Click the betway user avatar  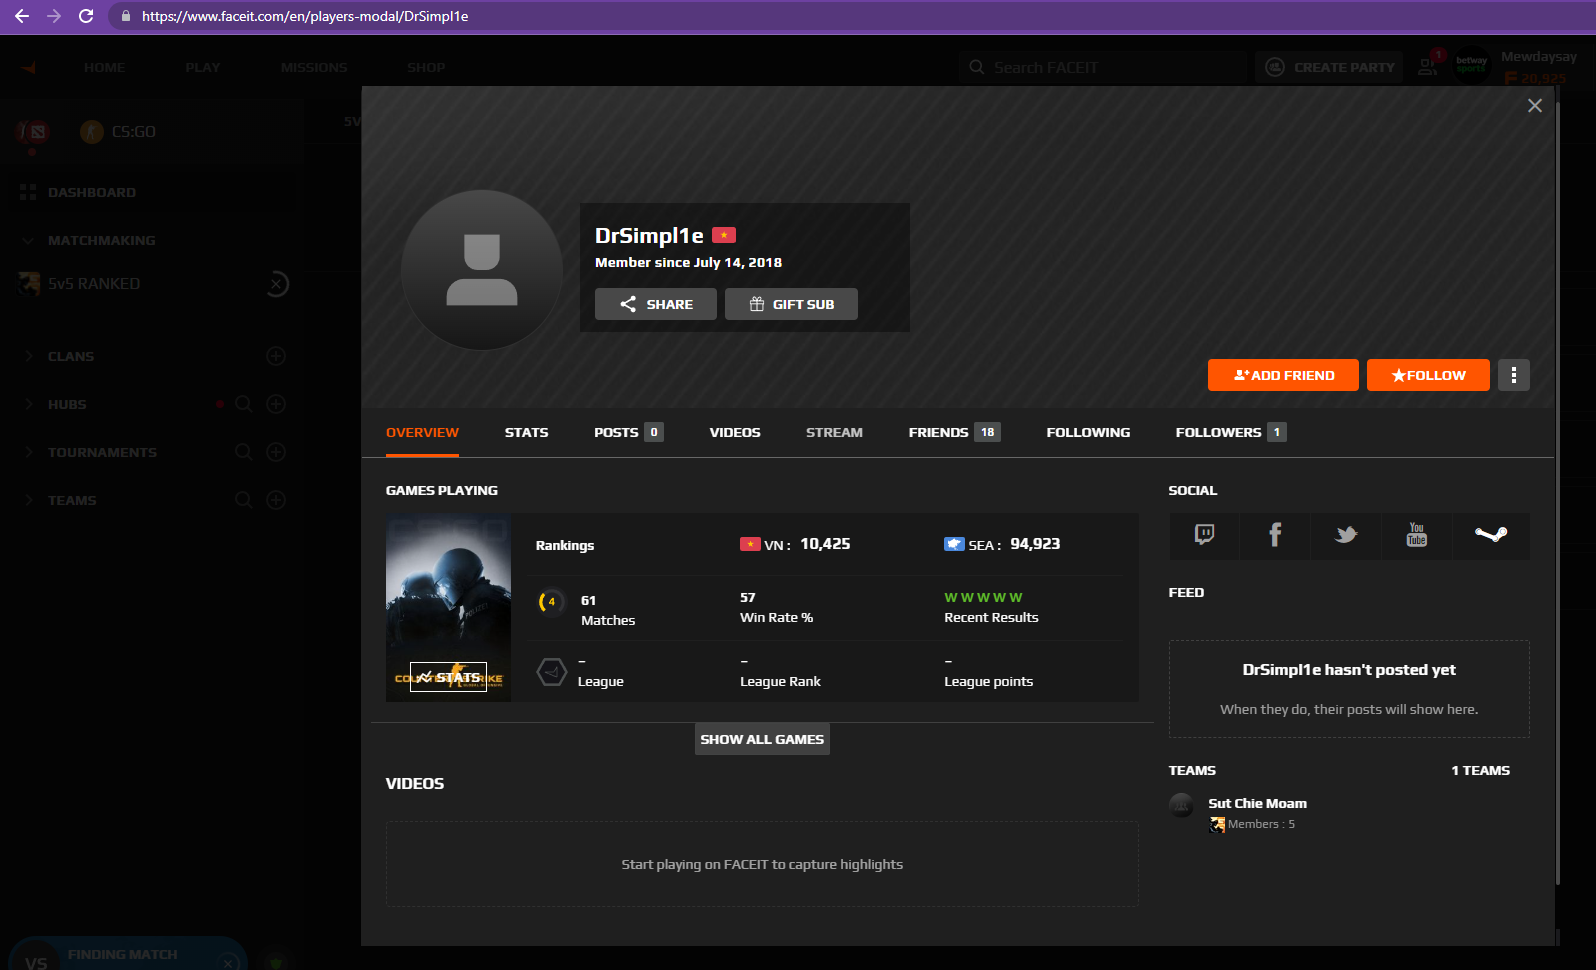(x=1471, y=66)
